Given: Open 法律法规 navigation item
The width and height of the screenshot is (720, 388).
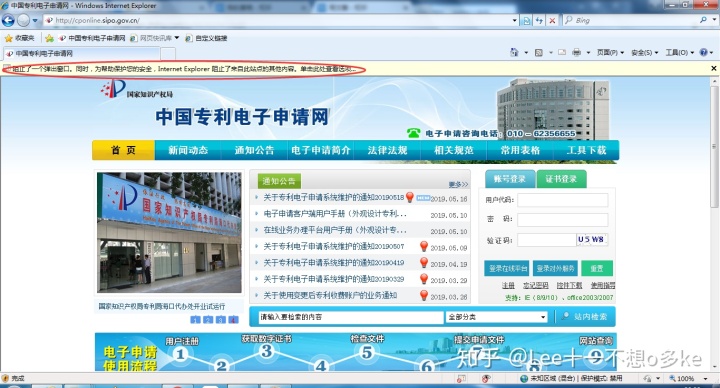Looking at the screenshot, I should [387, 150].
